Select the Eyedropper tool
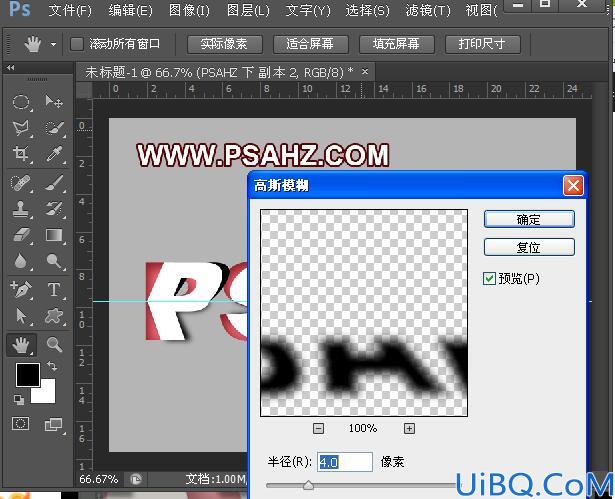615x499 pixels. (54, 154)
